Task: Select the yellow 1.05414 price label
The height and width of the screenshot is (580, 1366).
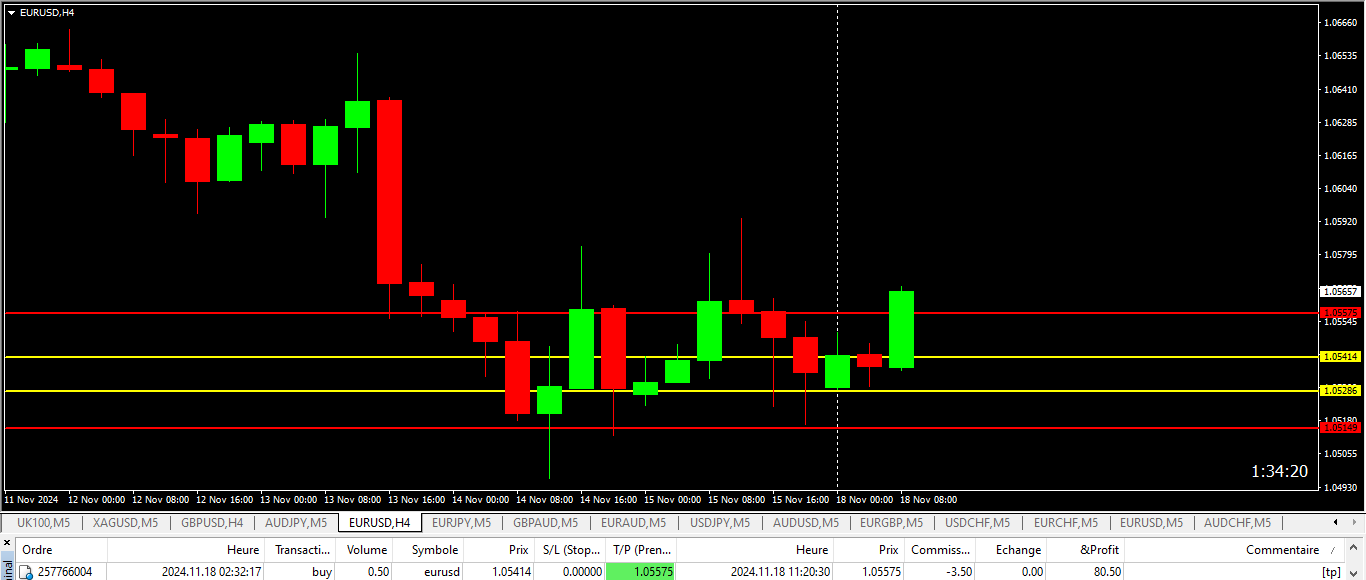Action: [1340, 357]
